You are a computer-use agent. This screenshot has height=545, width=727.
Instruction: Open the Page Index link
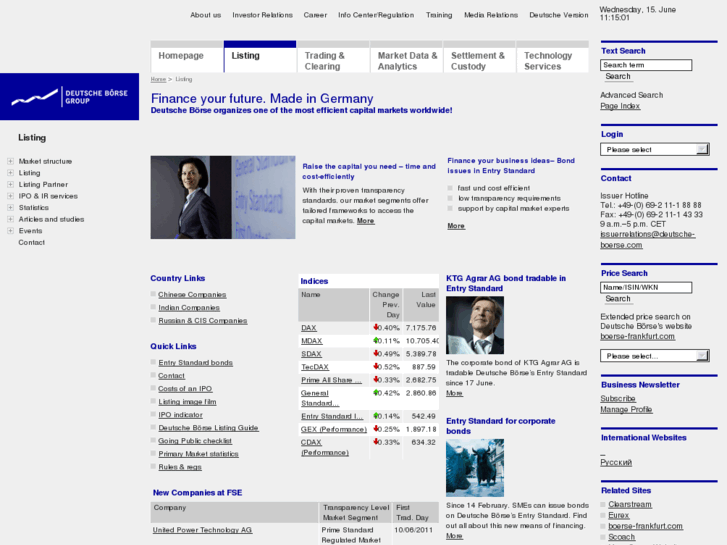click(620, 106)
